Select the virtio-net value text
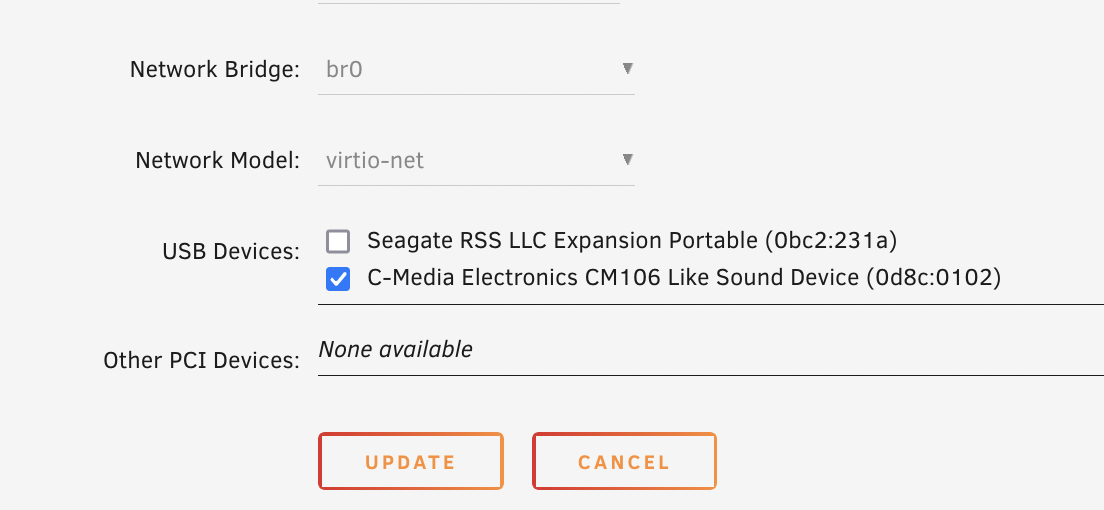 pos(375,160)
